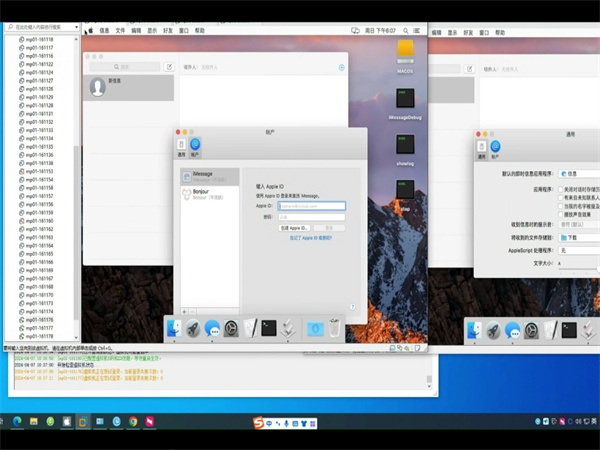This screenshot has width=600, height=450.
Task: Open Terminal icon in left VM dock
Action: pos(268,328)
